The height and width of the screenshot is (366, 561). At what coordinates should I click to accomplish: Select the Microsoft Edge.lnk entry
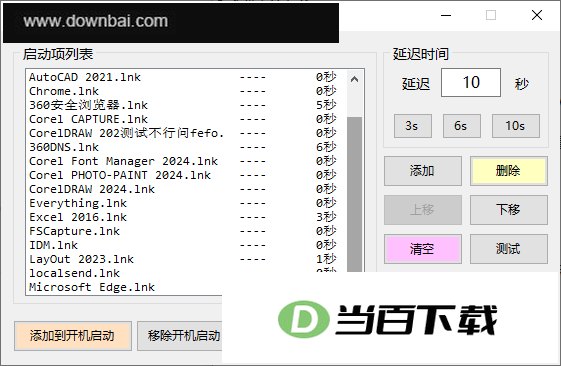coord(125,287)
